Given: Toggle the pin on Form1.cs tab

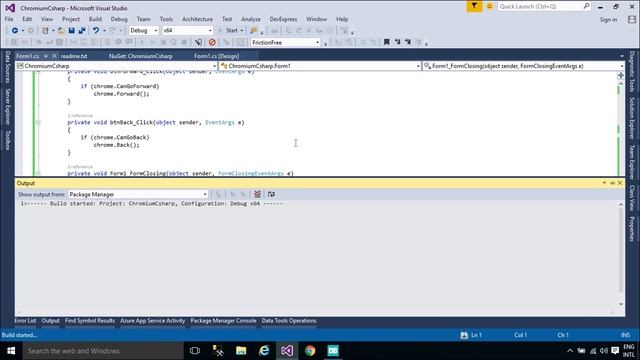Looking at the screenshot, I should click(46, 56).
